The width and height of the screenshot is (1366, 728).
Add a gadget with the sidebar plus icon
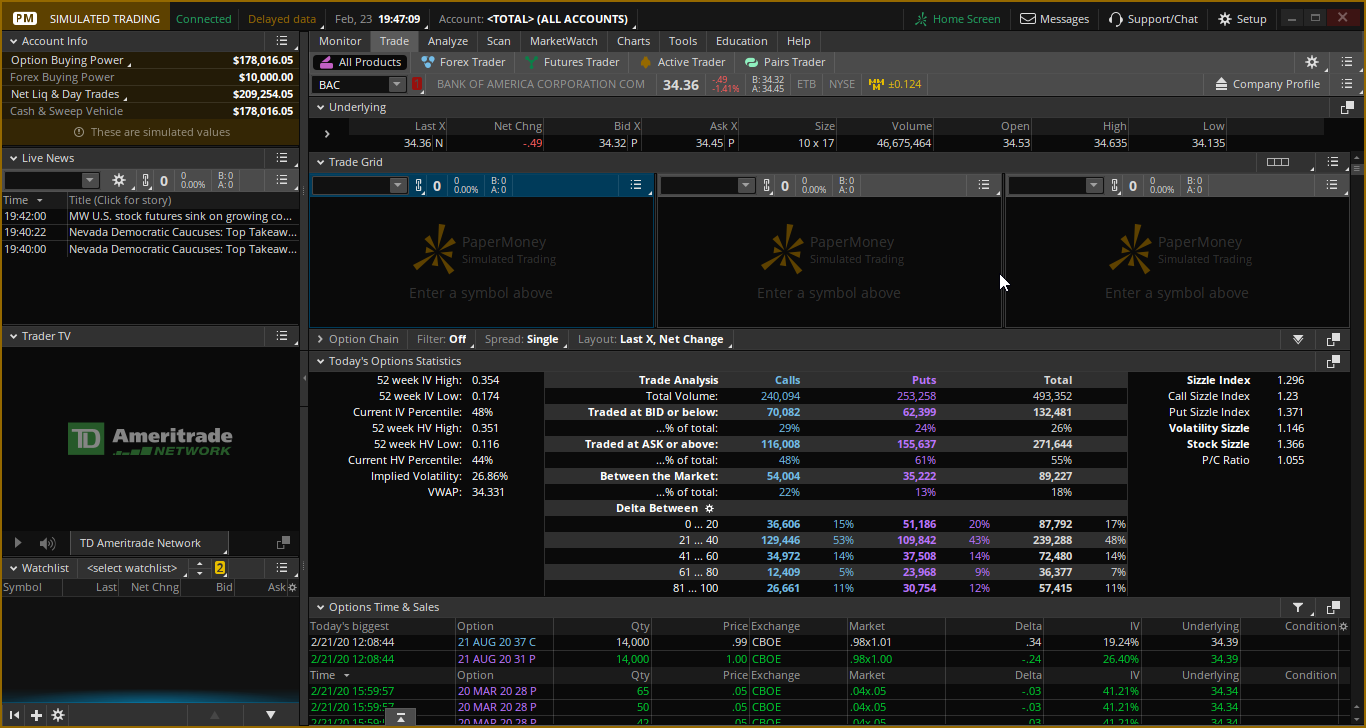point(36,715)
